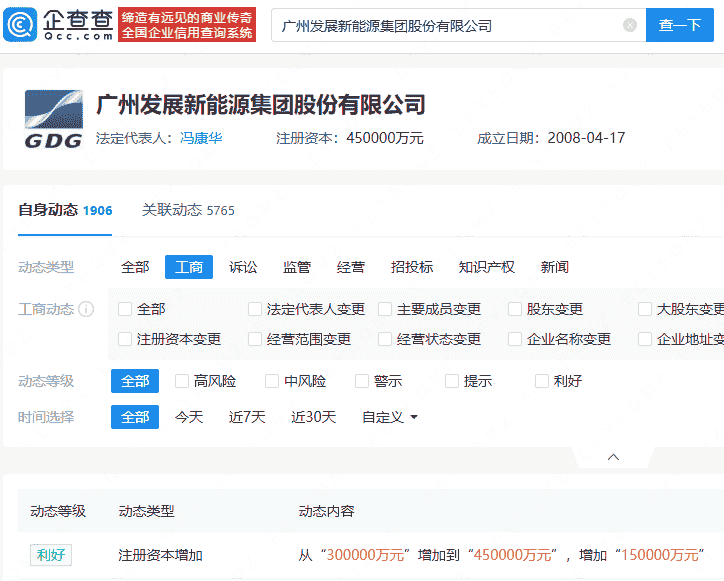Screen dimensions: 724x581
Task: Open legal representative 冯康华 link
Action: 201,138
